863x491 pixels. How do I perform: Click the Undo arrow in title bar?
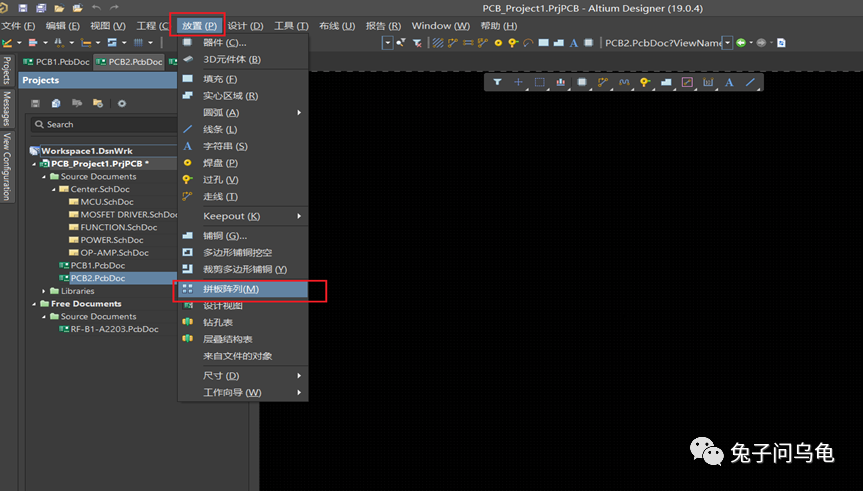(x=96, y=8)
